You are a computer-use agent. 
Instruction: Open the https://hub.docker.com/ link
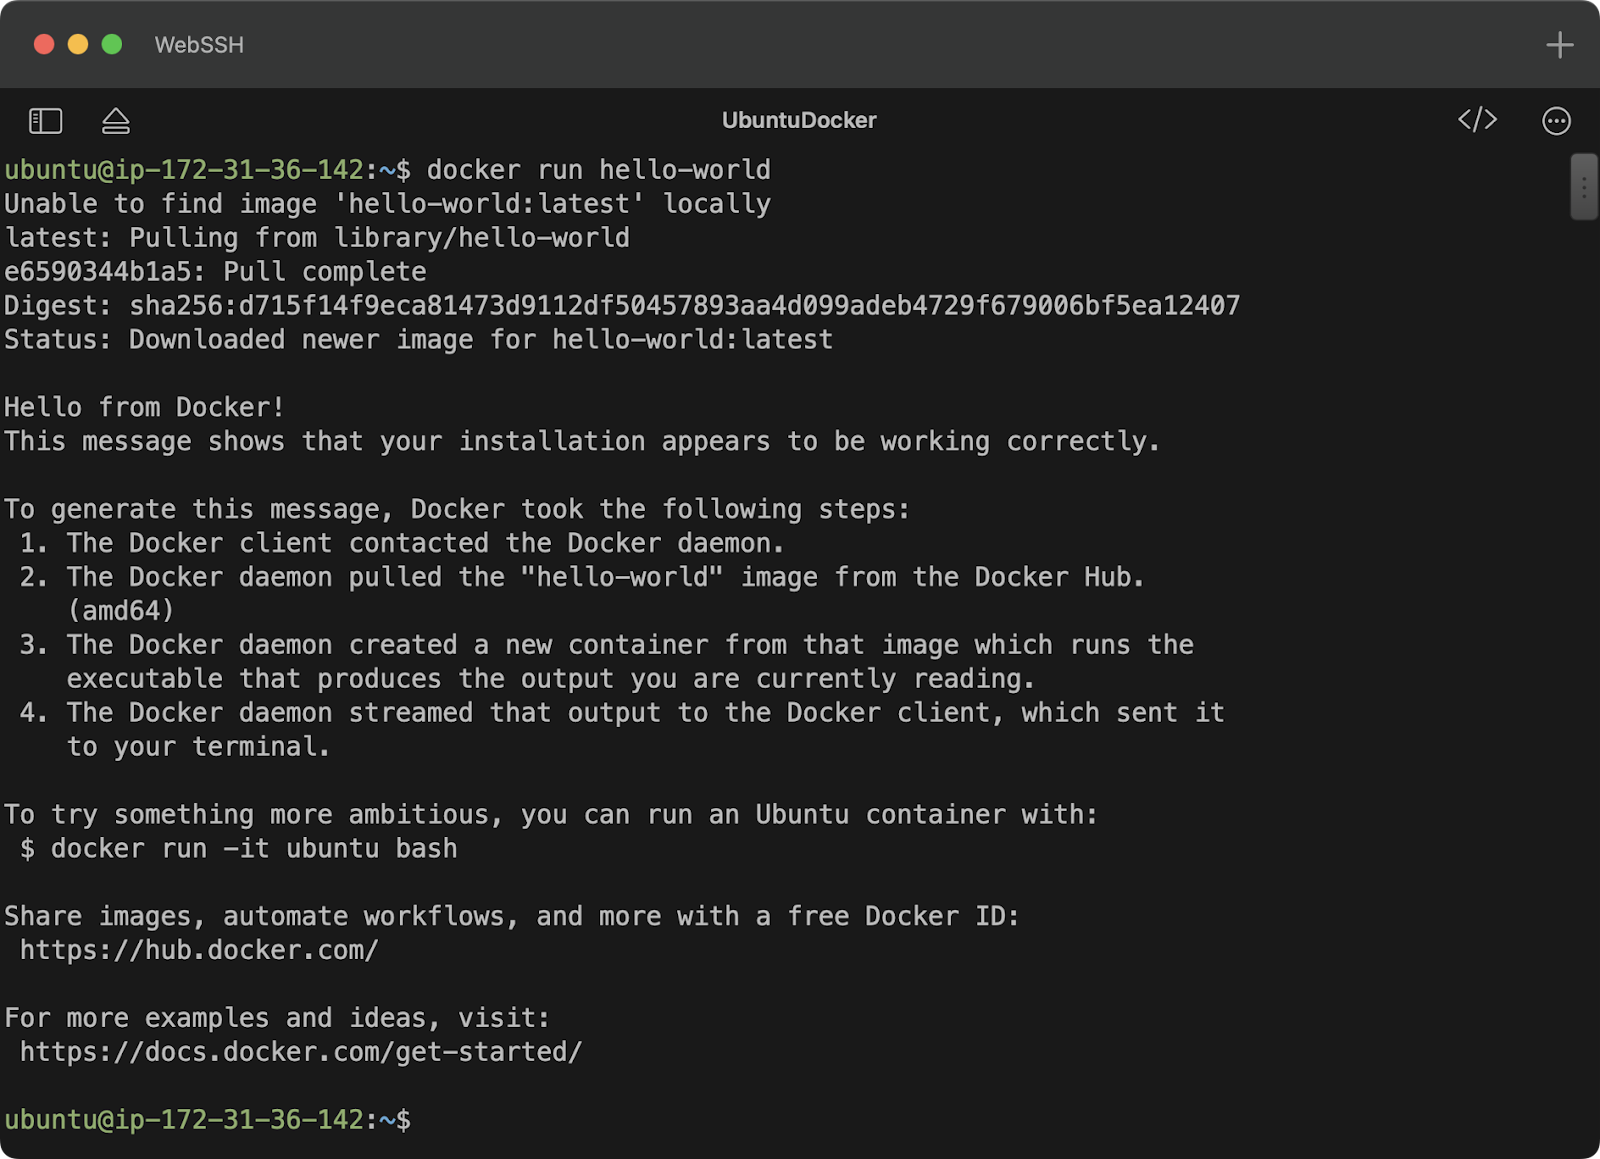point(199,950)
